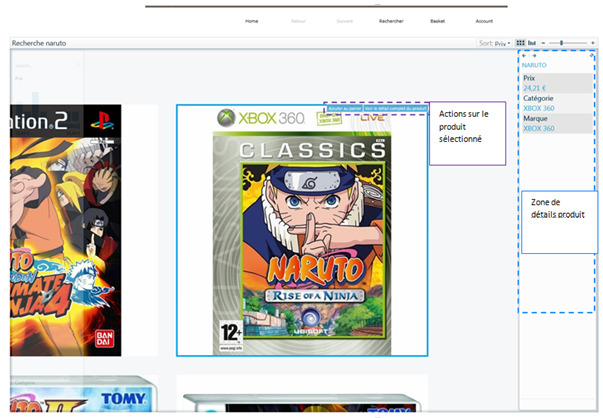
Task: Click the Ajouter au panier button
Action: tap(345, 109)
